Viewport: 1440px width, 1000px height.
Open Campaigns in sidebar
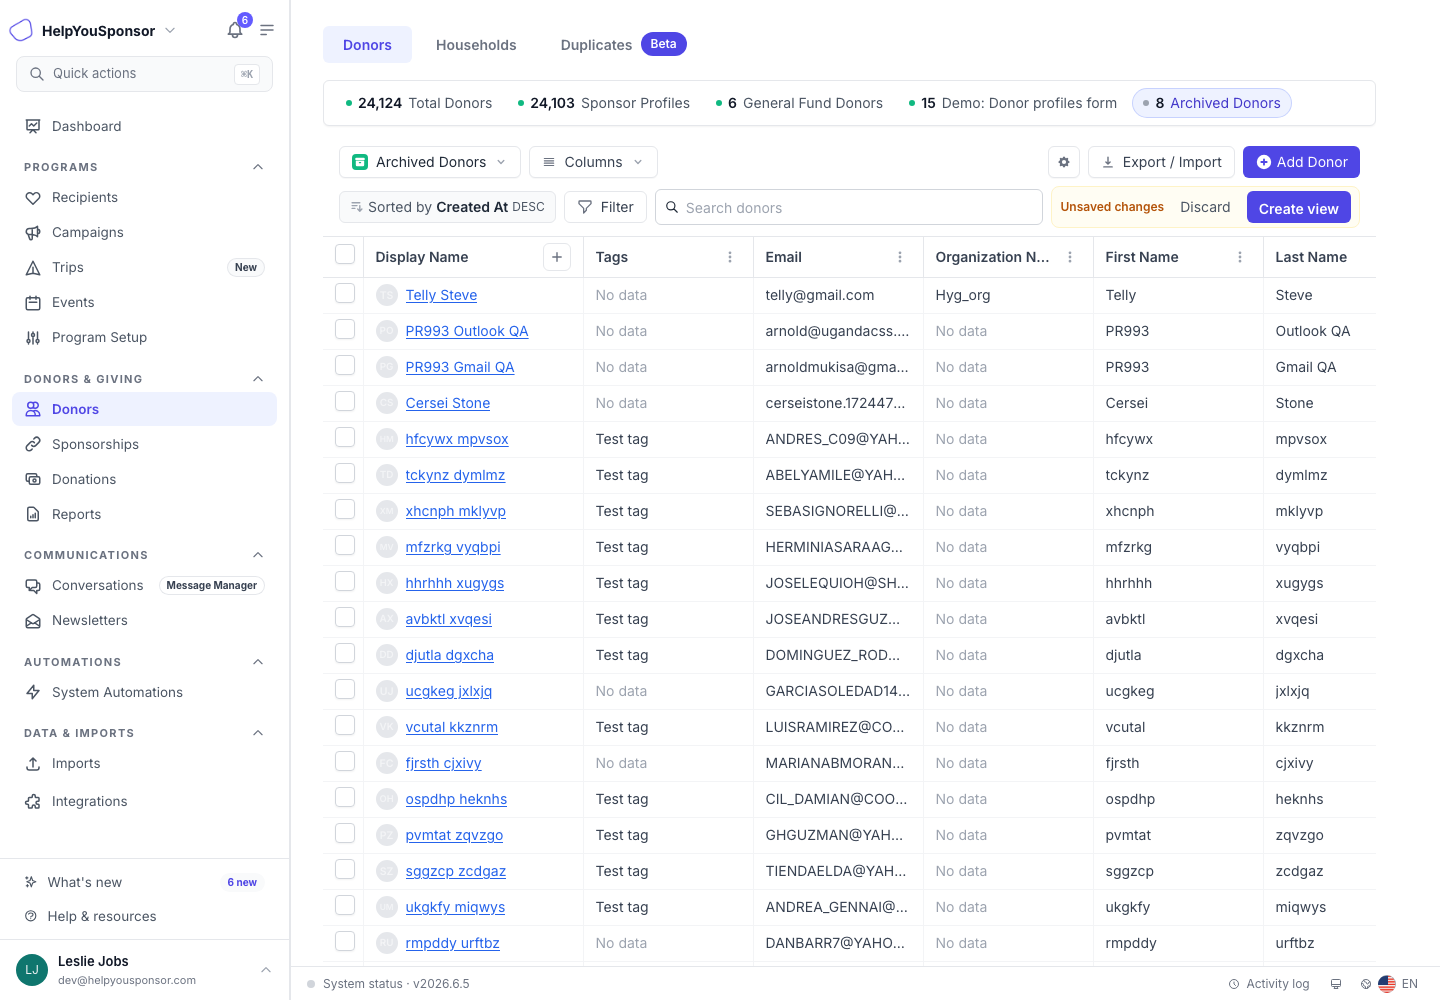click(144, 232)
